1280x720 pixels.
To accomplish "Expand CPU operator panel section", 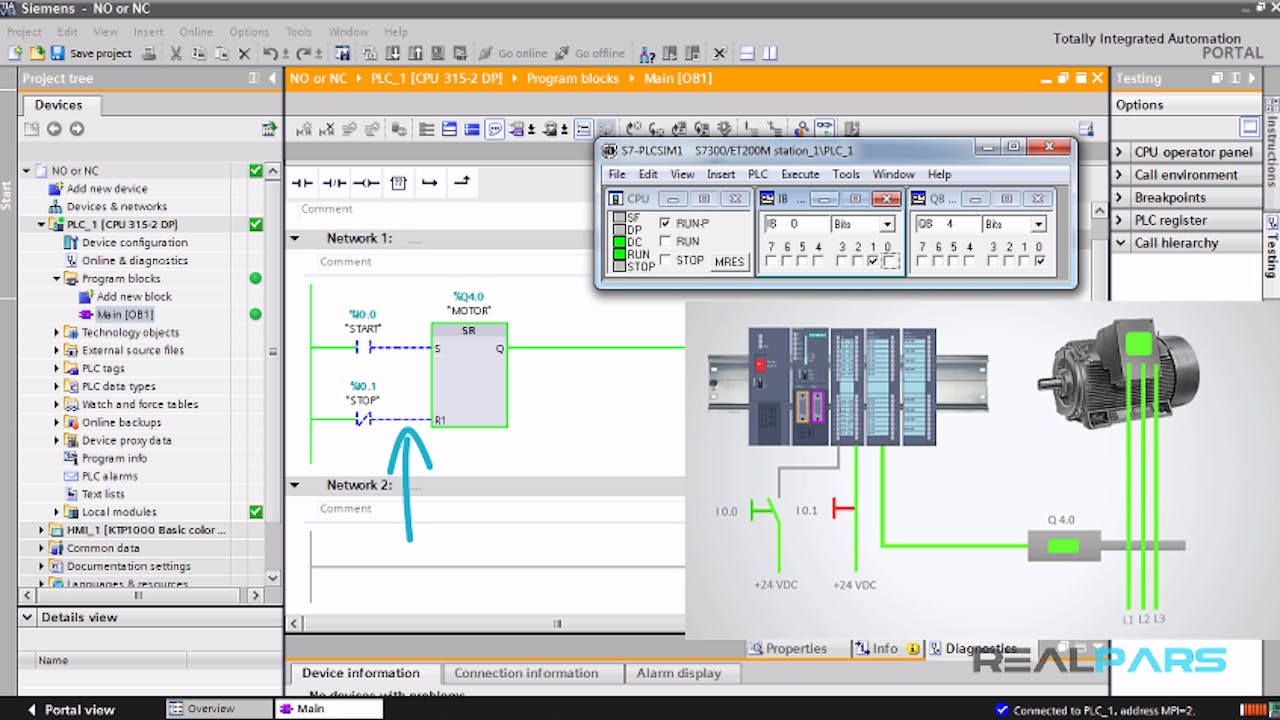I will click(x=1120, y=152).
